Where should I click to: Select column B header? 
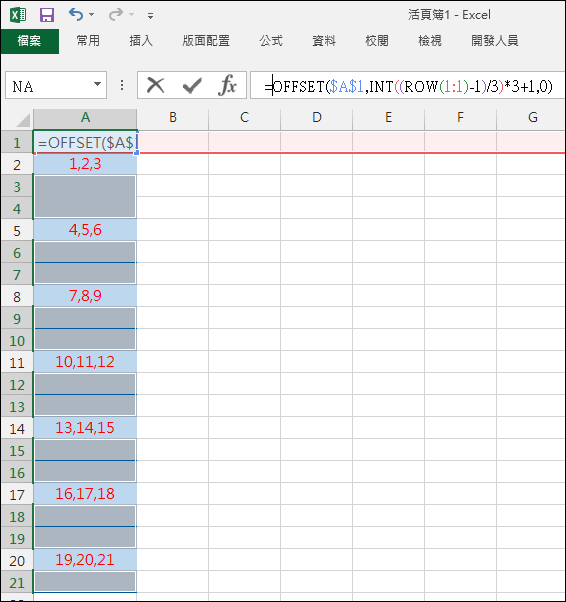point(173,117)
